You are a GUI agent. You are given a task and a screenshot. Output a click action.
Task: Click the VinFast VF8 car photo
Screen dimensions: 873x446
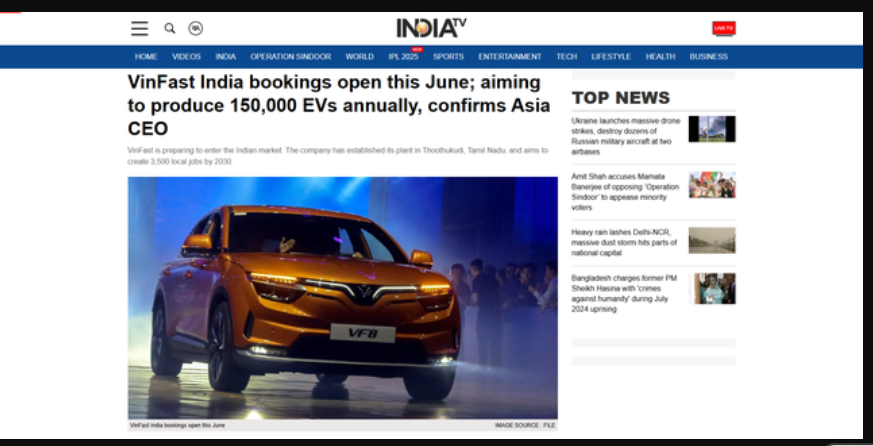point(342,298)
